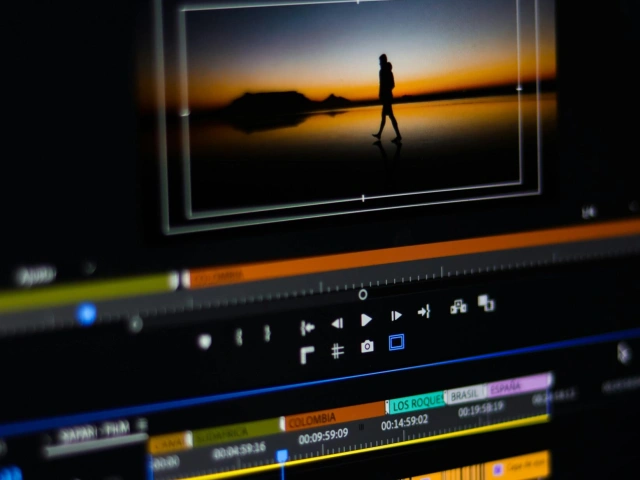The width and height of the screenshot is (640, 480).
Task: Click the Step Back one frame icon
Action: click(x=337, y=323)
